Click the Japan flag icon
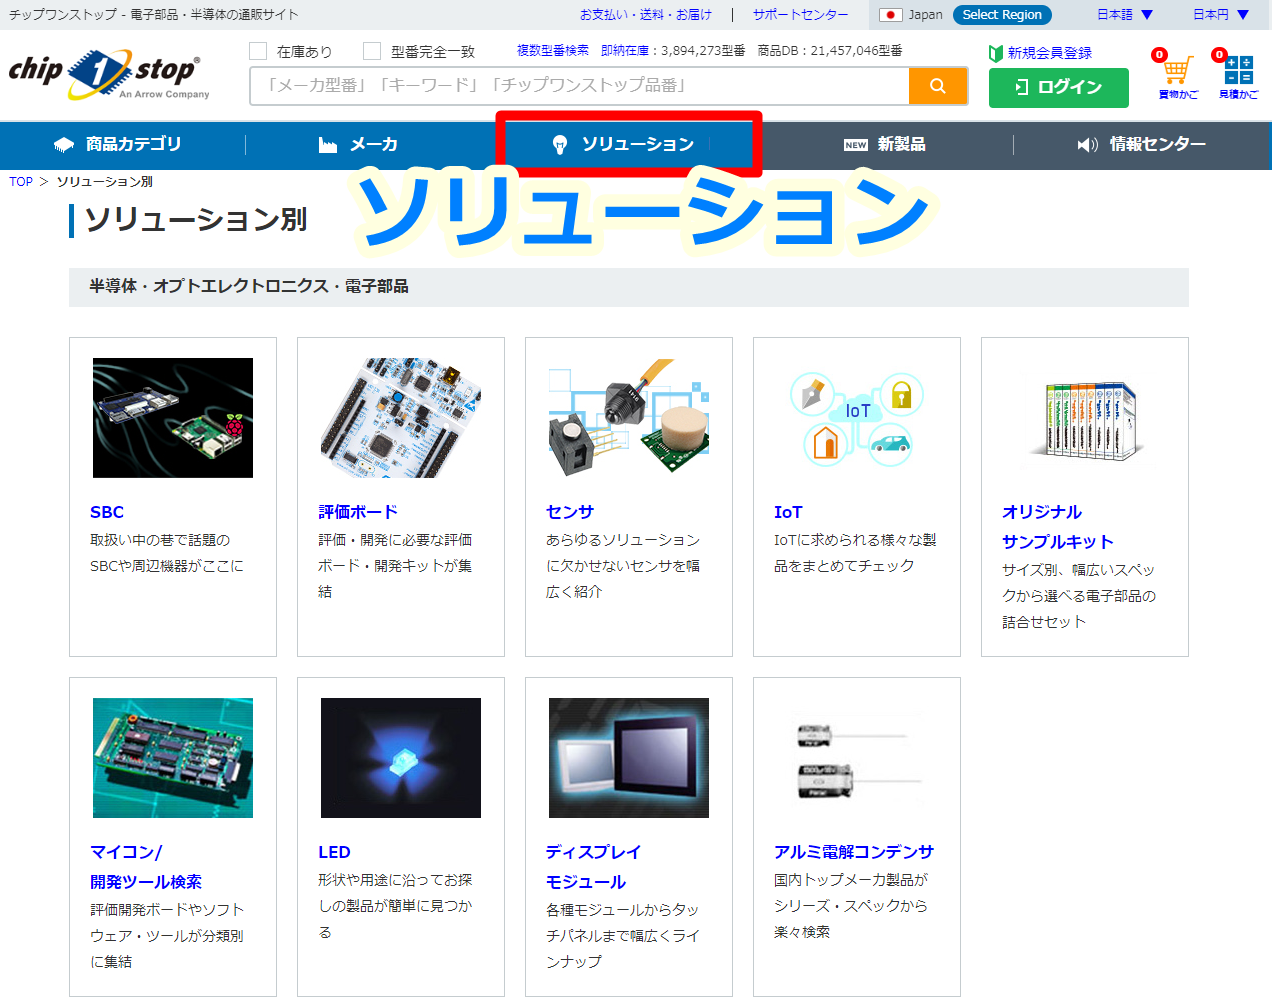The width and height of the screenshot is (1272, 1005). pyautogui.click(x=890, y=15)
